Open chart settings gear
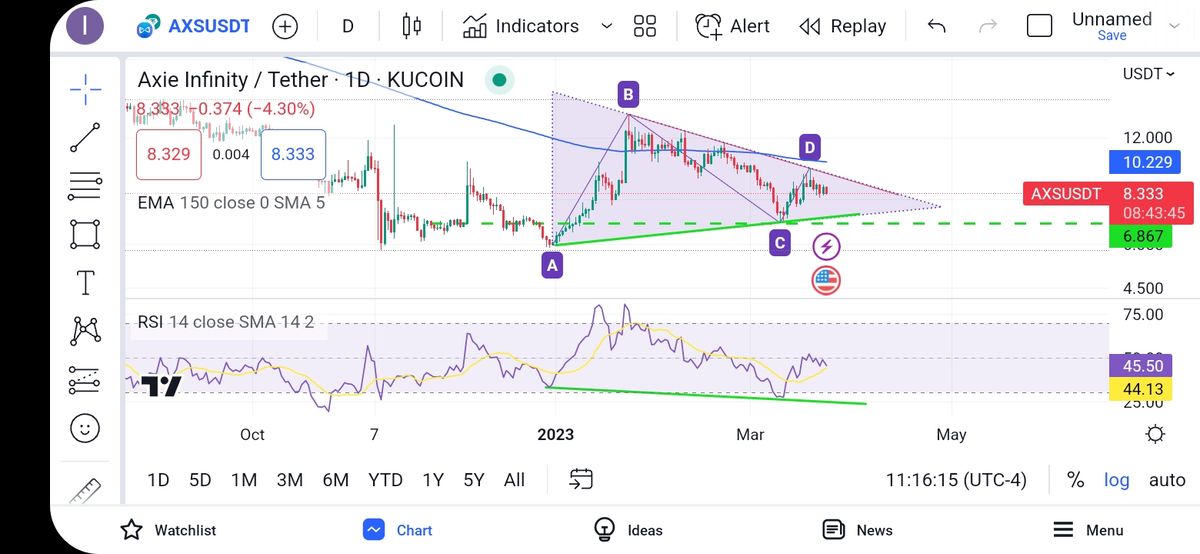The width and height of the screenshot is (1200, 554). point(1155,434)
